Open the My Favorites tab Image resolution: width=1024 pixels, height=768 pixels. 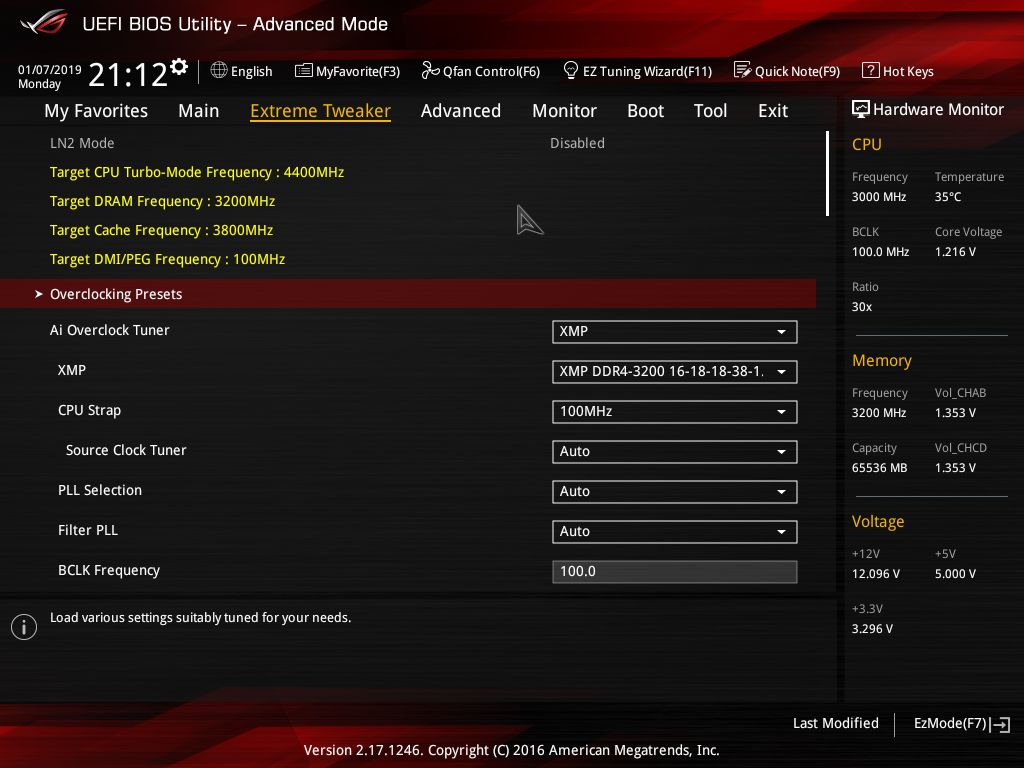[x=96, y=111]
